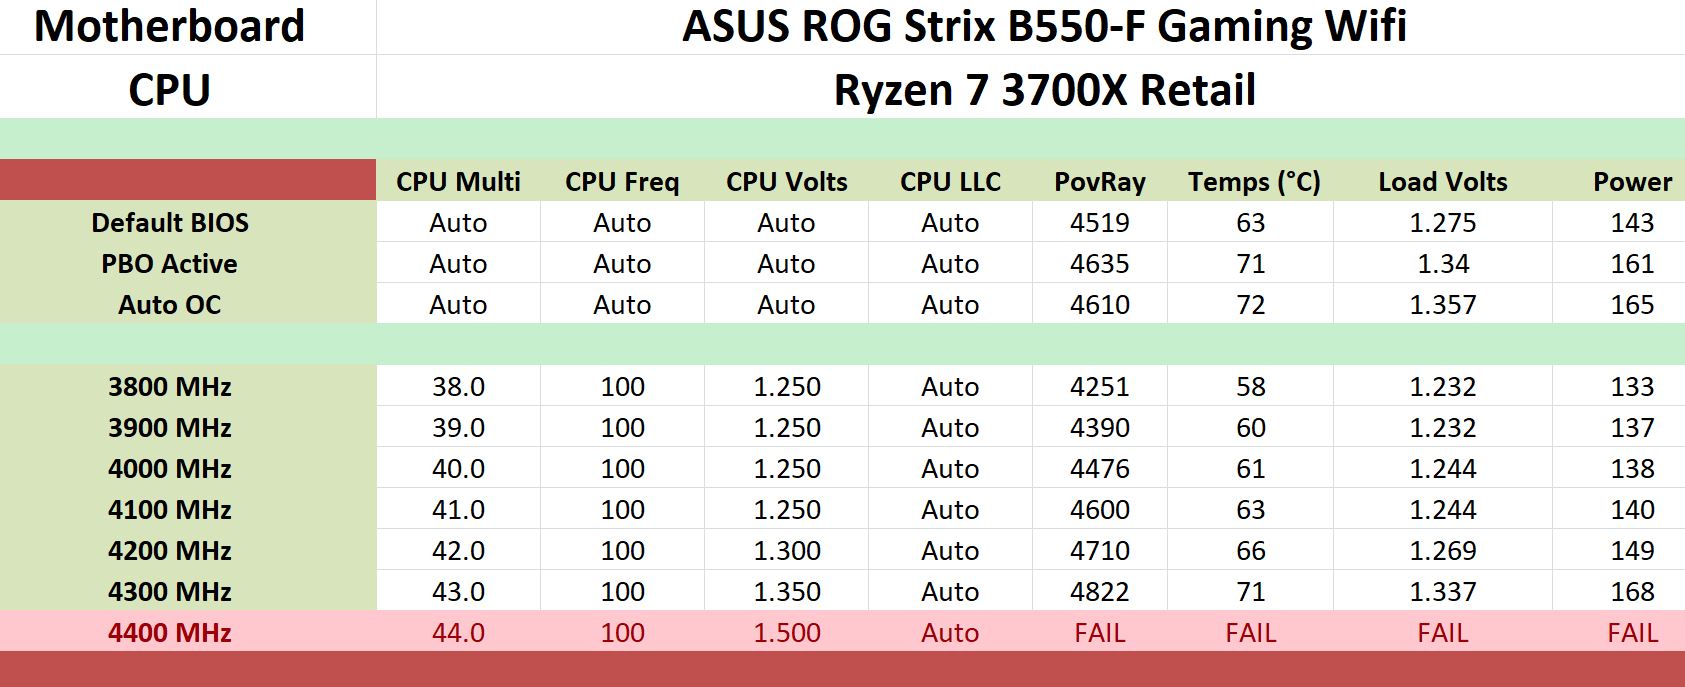
Task: Click Load Volts value 1.337
Action: click(1443, 592)
